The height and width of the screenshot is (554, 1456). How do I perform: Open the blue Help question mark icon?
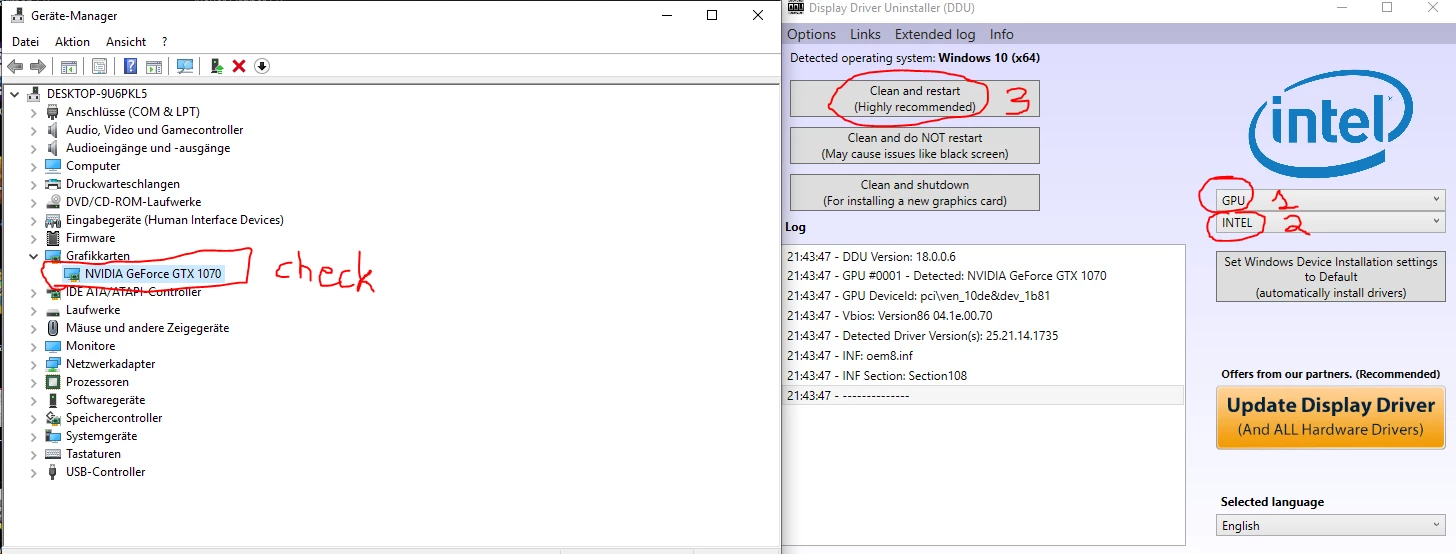coord(130,66)
